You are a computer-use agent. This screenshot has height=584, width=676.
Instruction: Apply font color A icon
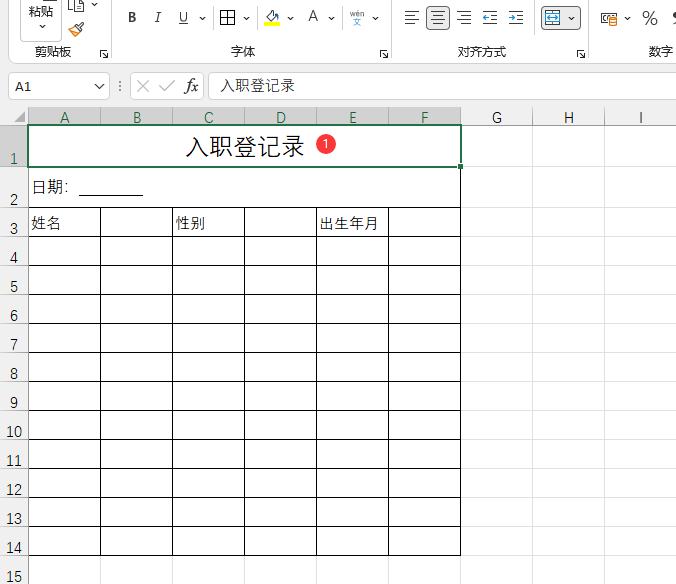[x=313, y=17]
